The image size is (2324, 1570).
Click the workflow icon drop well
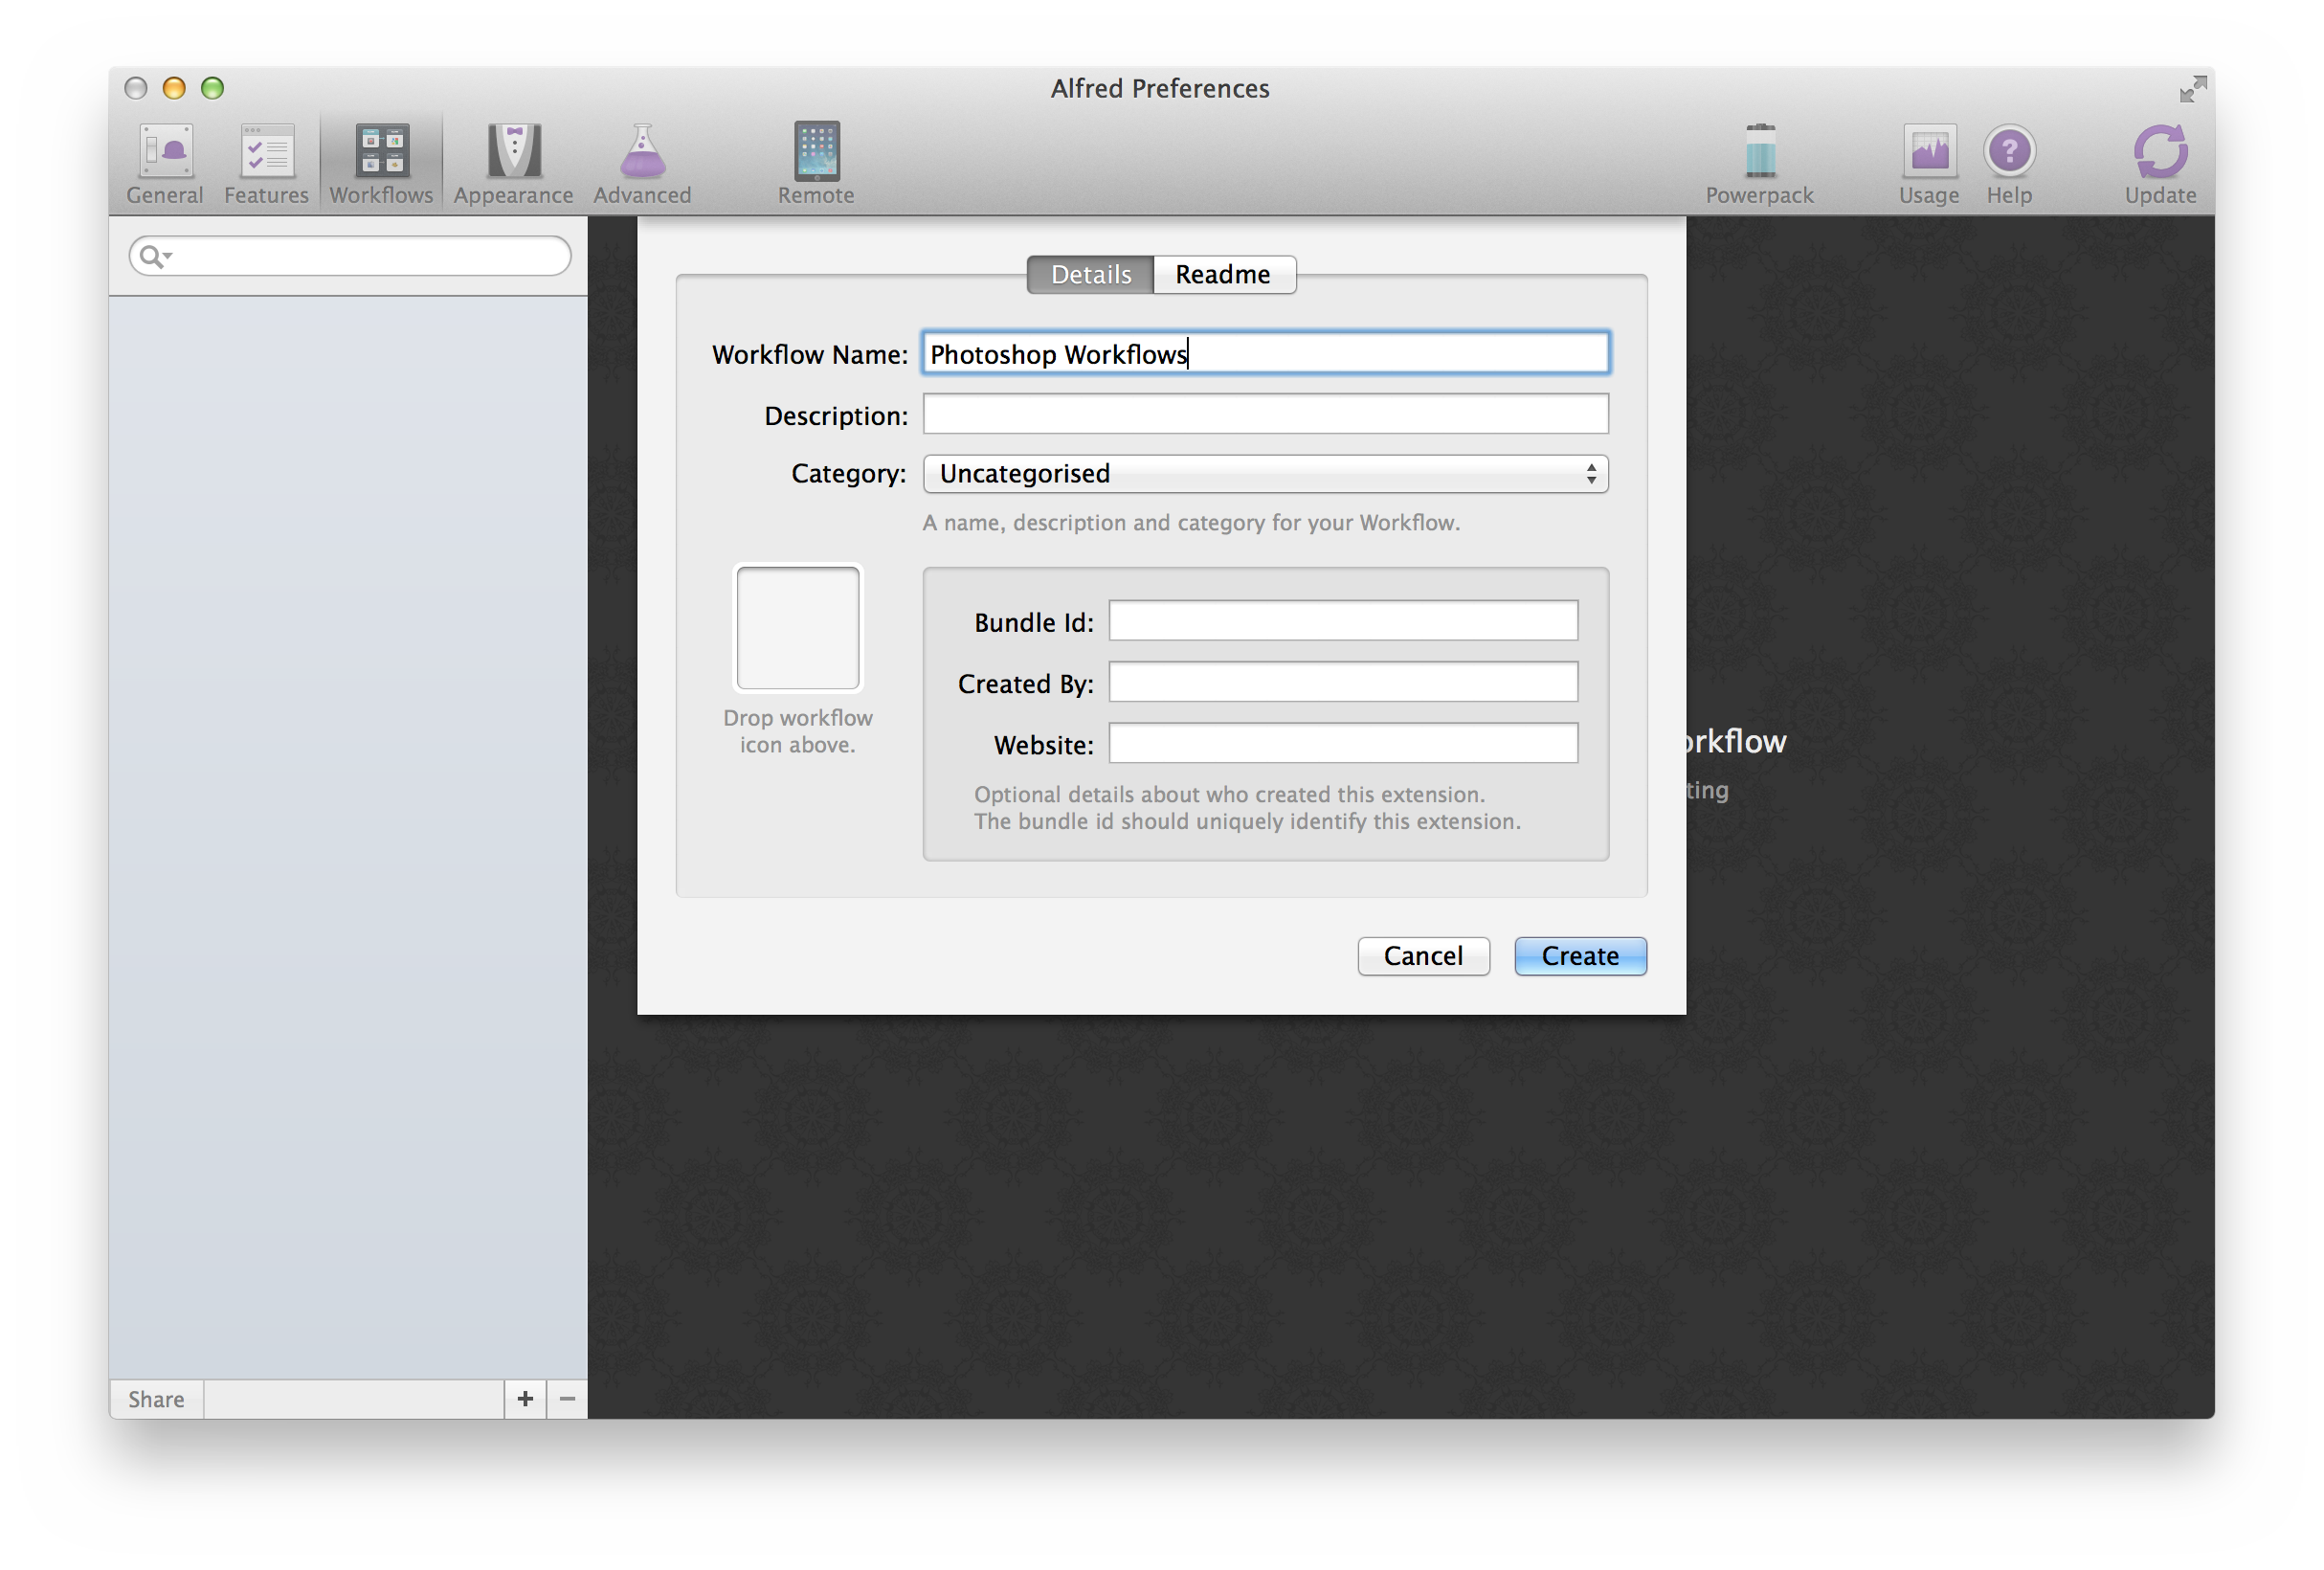pos(798,628)
